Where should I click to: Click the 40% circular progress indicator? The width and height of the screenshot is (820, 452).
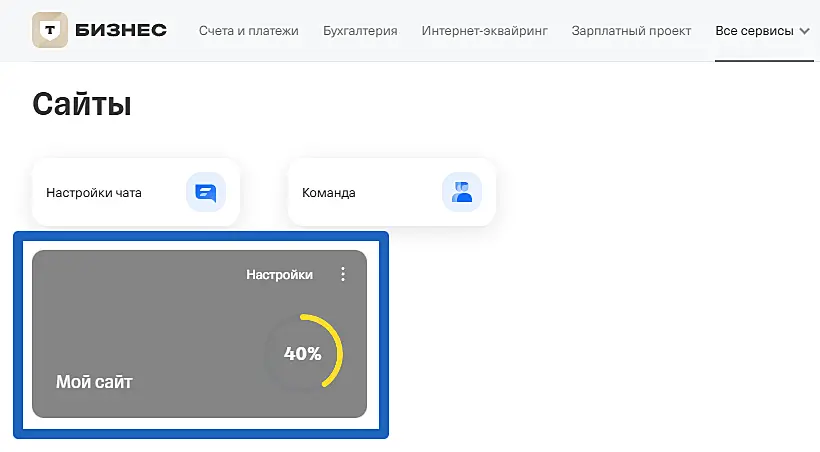click(303, 353)
